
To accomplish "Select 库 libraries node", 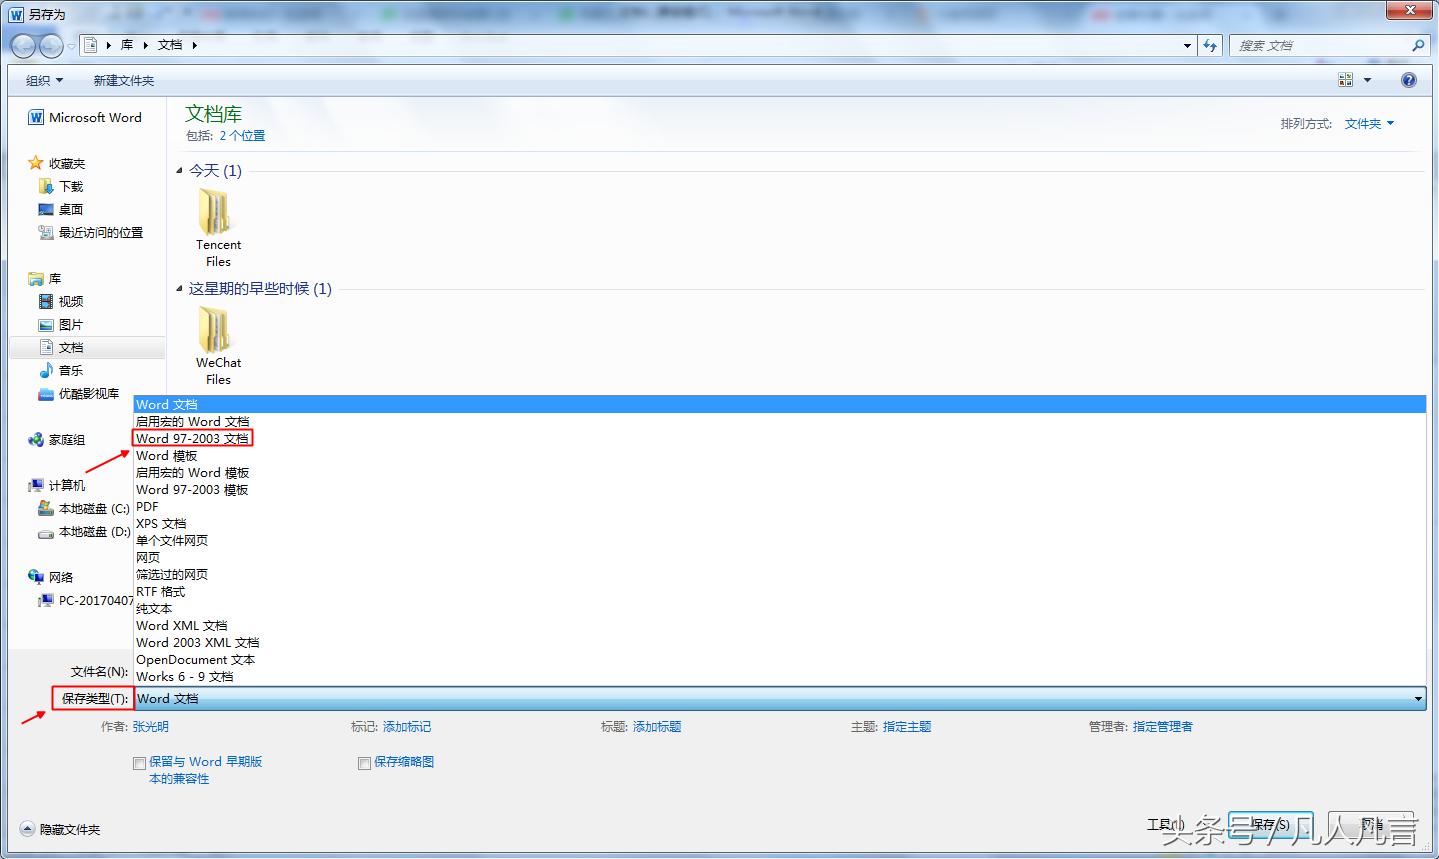I will (45, 278).
